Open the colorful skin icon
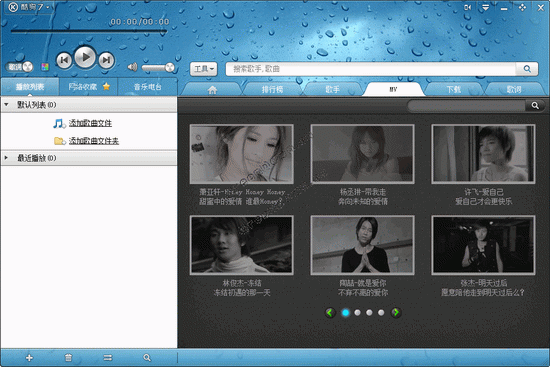Screen dimensions: 550x367 [x=45, y=67]
